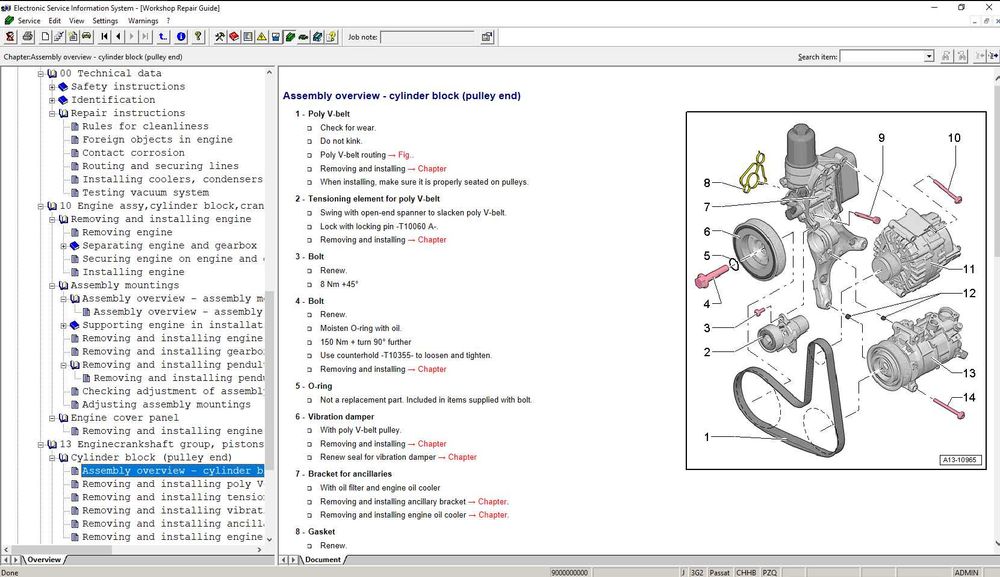Collapse the Assembly mountings node

[x=52, y=286]
